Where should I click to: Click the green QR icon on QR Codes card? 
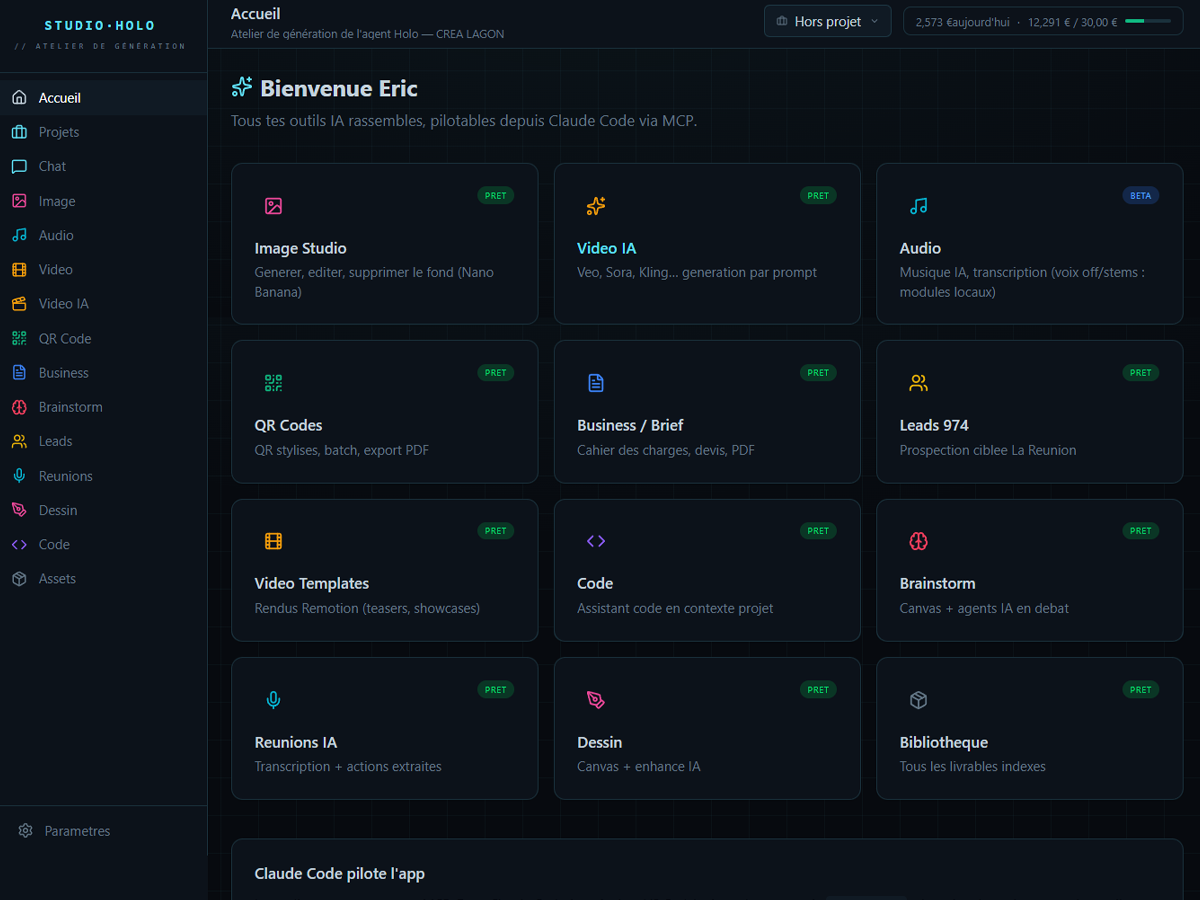click(x=274, y=383)
